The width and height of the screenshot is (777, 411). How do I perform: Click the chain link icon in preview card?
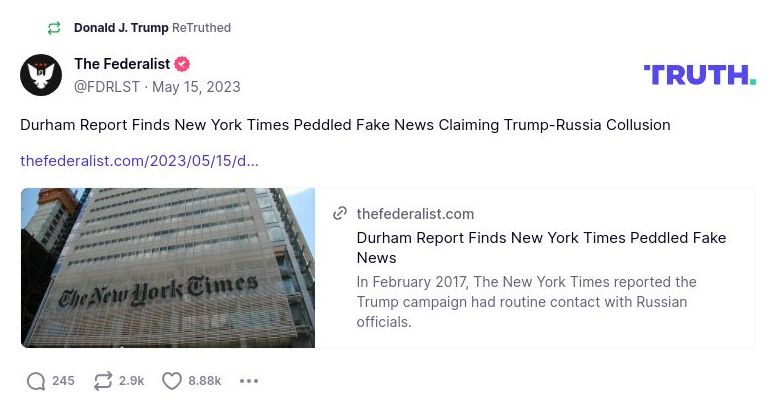click(x=340, y=214)
